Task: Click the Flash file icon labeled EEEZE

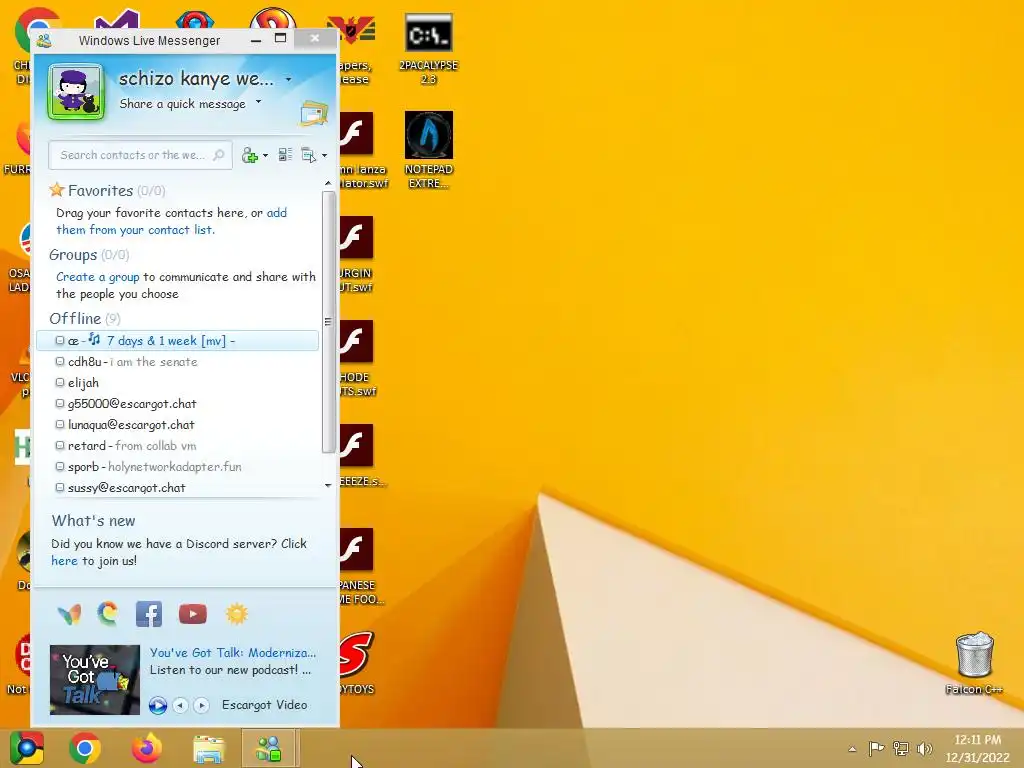Action: click(x=358, y=455)
